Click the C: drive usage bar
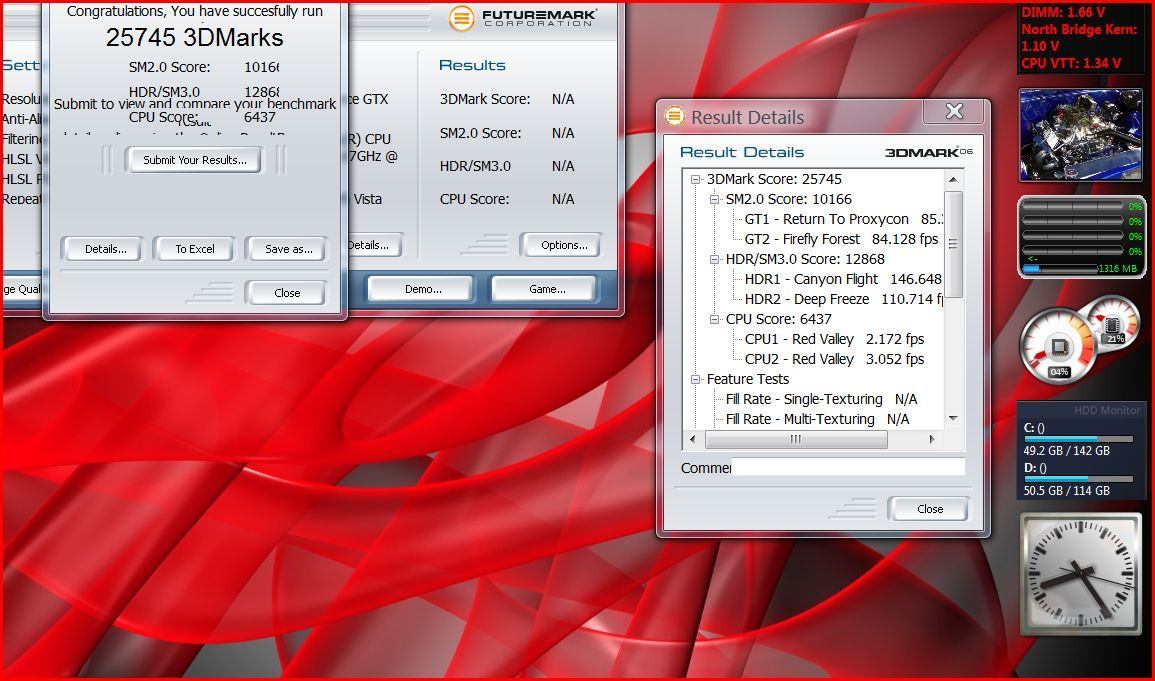The height and width of the screenshot is (681, 1155). coord(1078,439)
